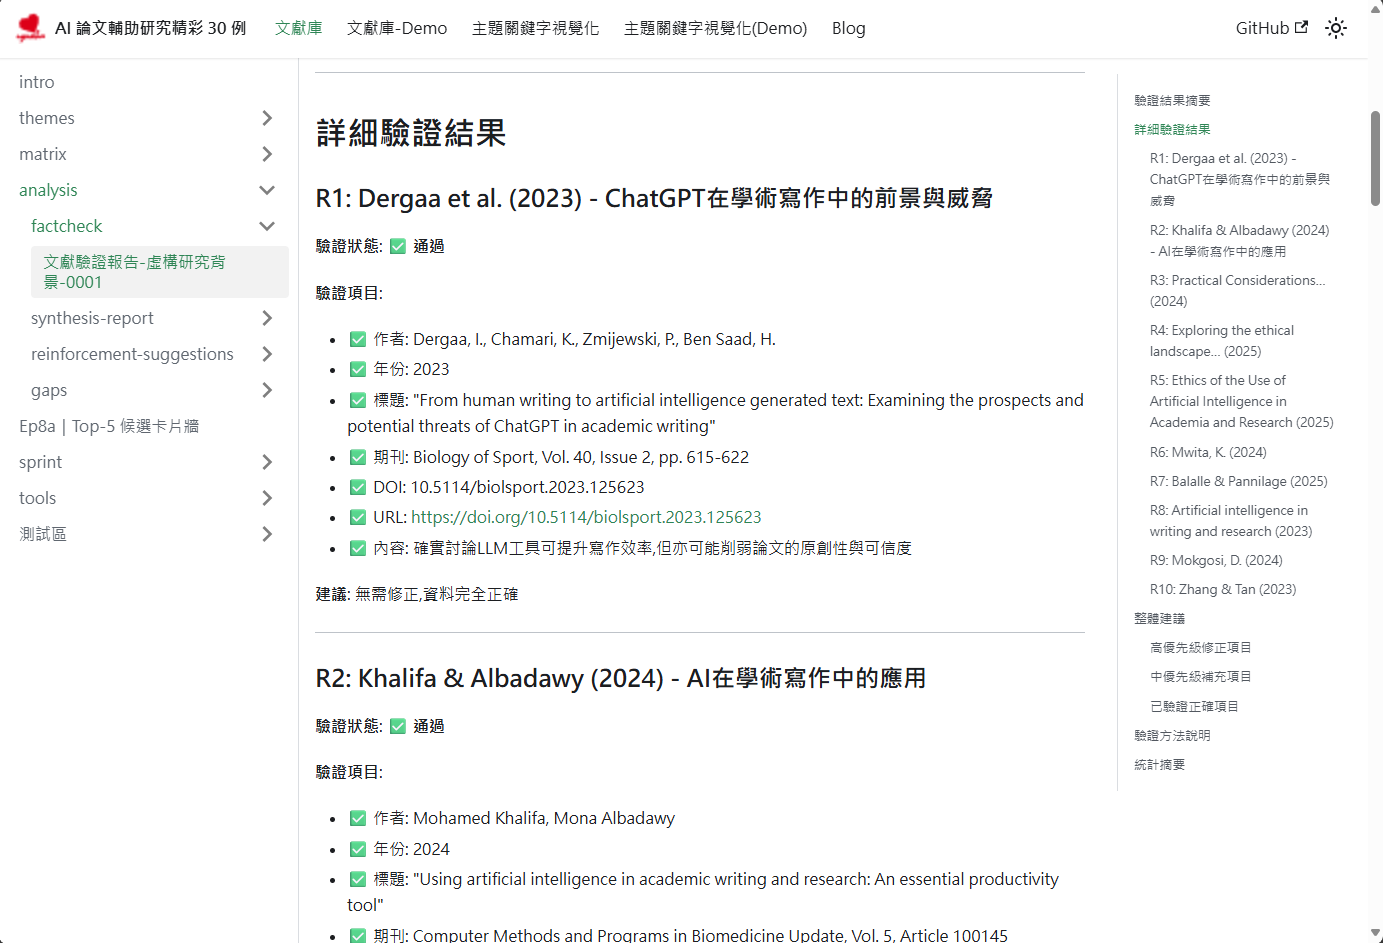
Task: Click checkmark next to Mohamed Khalifa authors
Action: coord(358,819)
